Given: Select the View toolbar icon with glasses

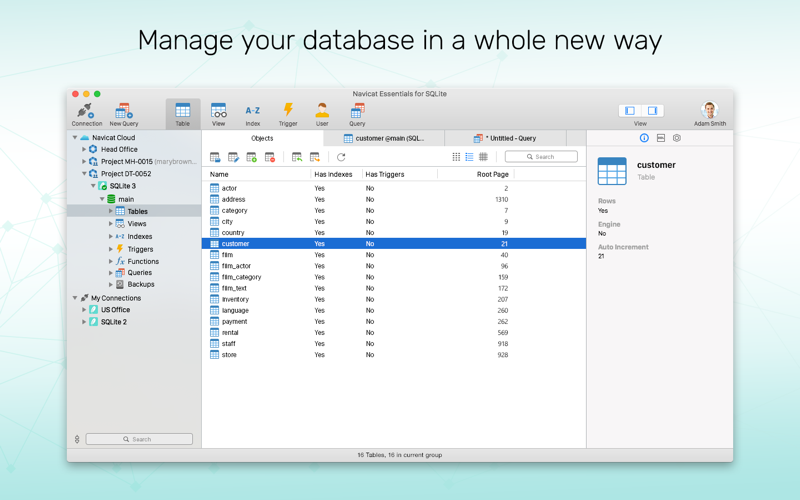Looking at the screenshot, I should (x=218, y=111).
